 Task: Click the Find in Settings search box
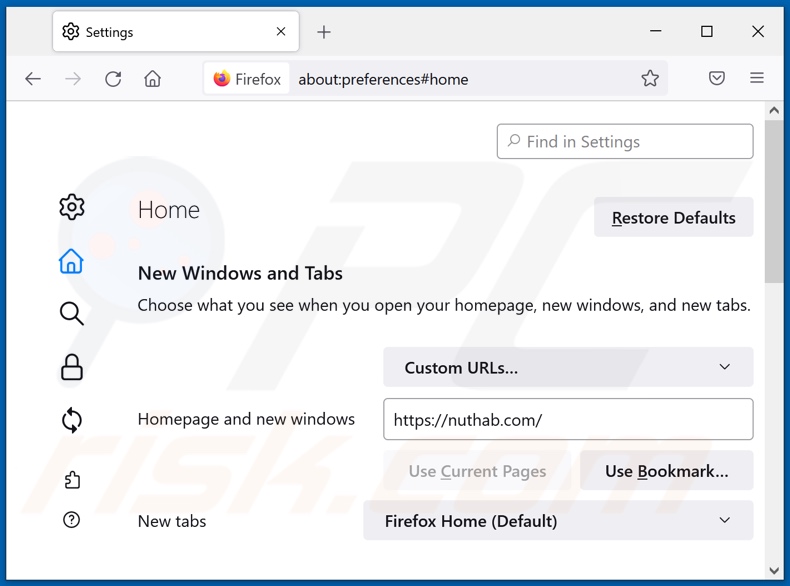pyautogui.click(x=625, y=142)
